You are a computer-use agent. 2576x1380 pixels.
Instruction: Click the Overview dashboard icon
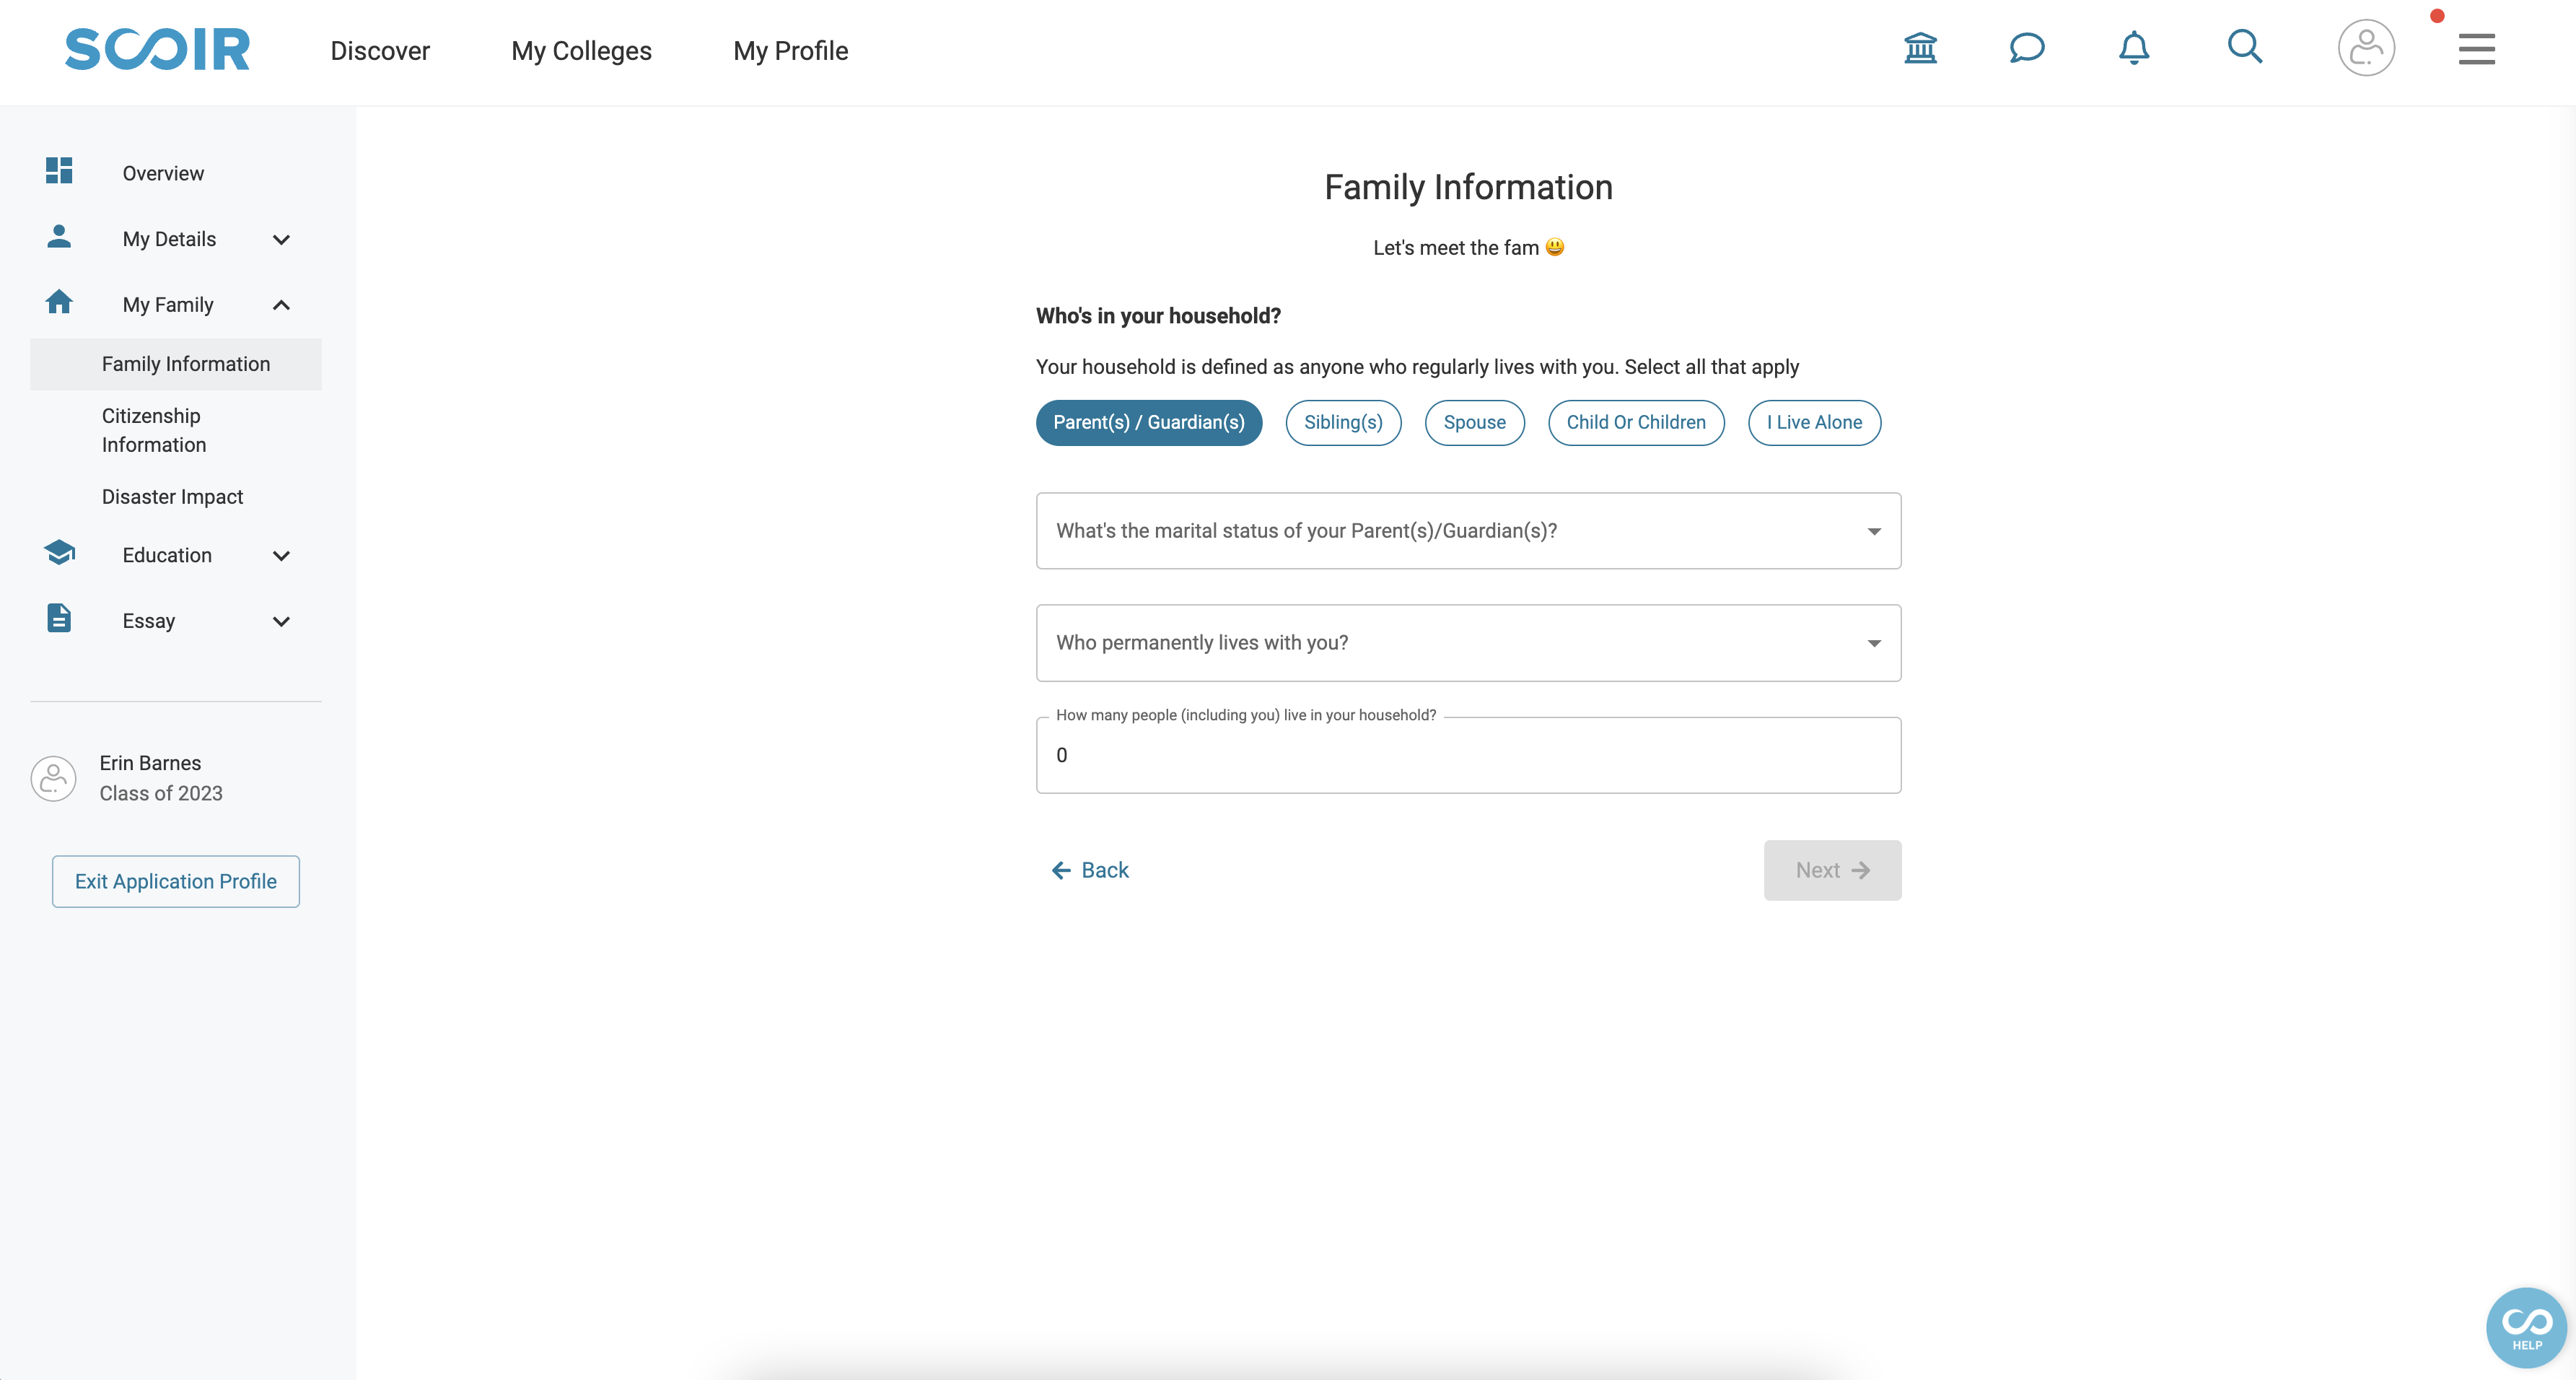tap(59, 171)
